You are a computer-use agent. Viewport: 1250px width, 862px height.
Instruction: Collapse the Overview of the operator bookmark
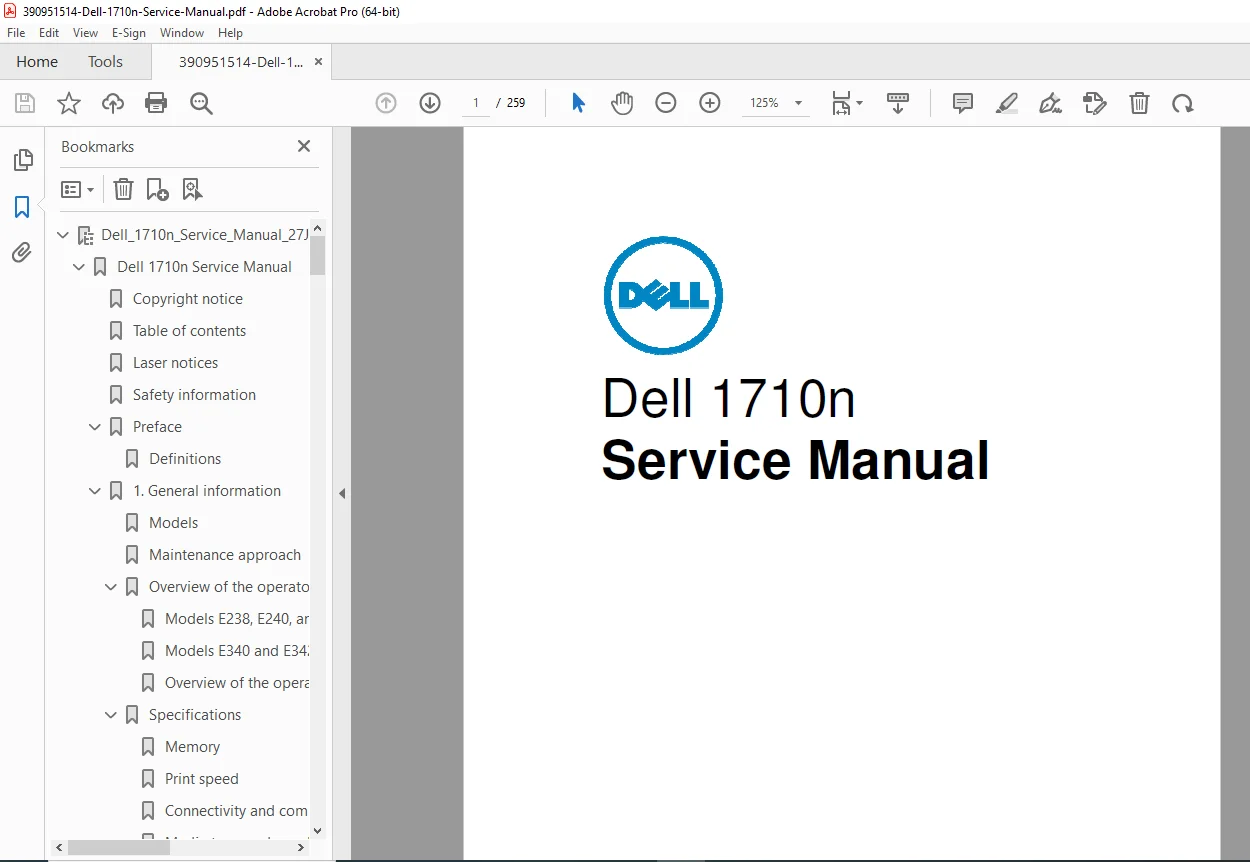click(x=112, y=587)
